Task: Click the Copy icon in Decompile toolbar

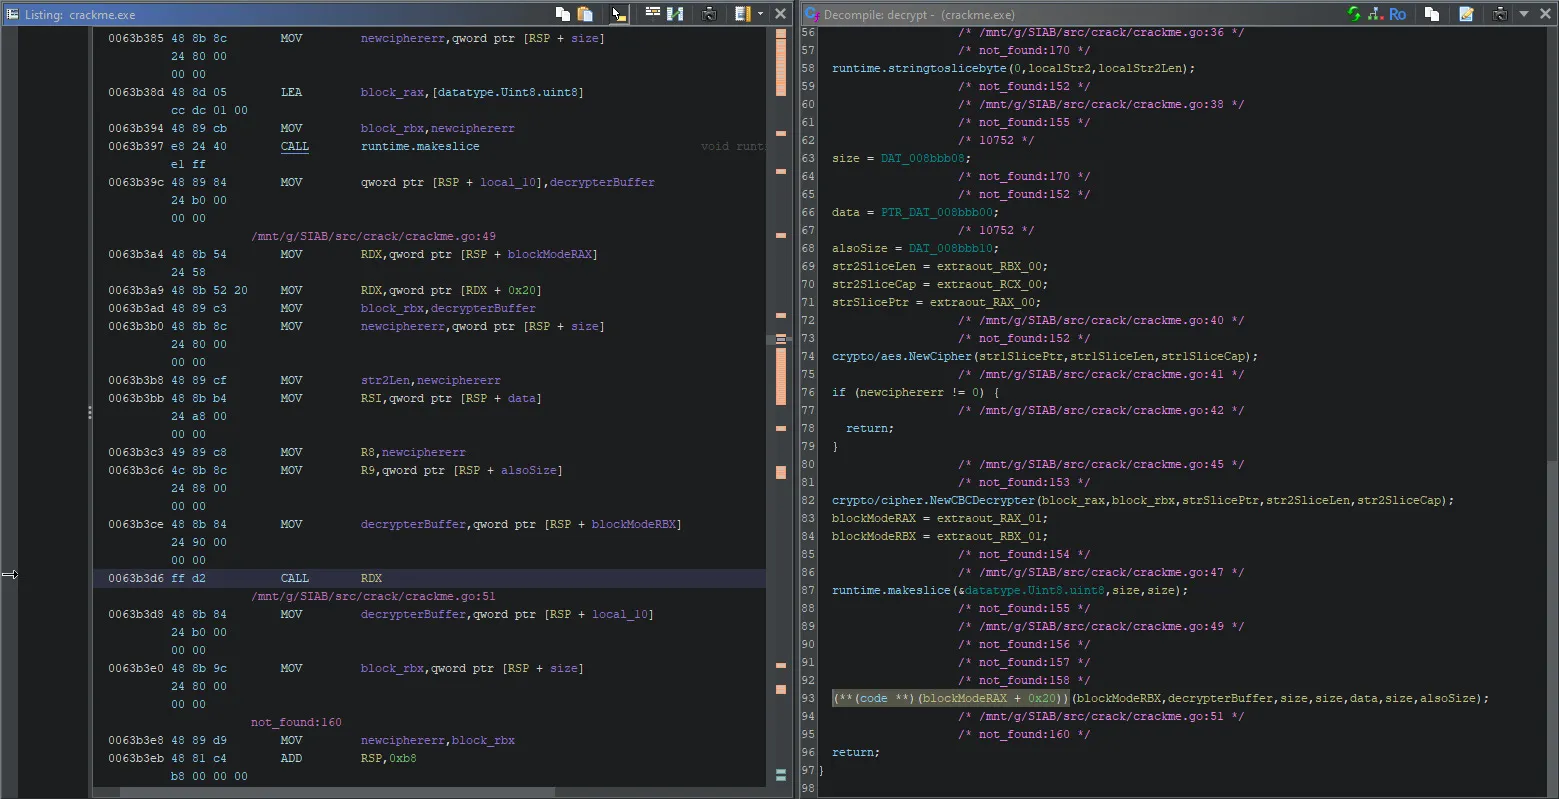Action: (x=1432, y=14)
